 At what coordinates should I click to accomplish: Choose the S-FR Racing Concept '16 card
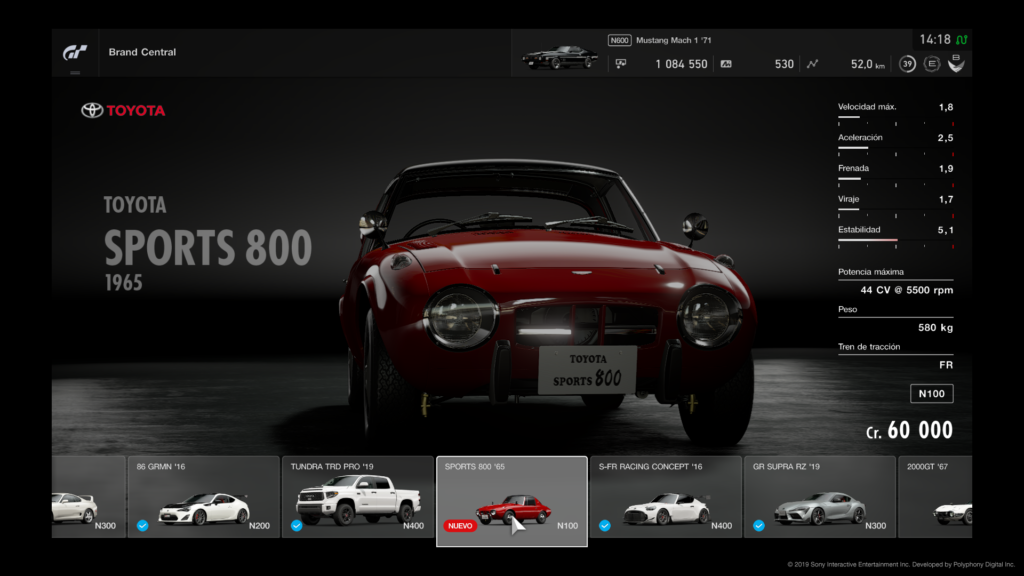point(665,497)
